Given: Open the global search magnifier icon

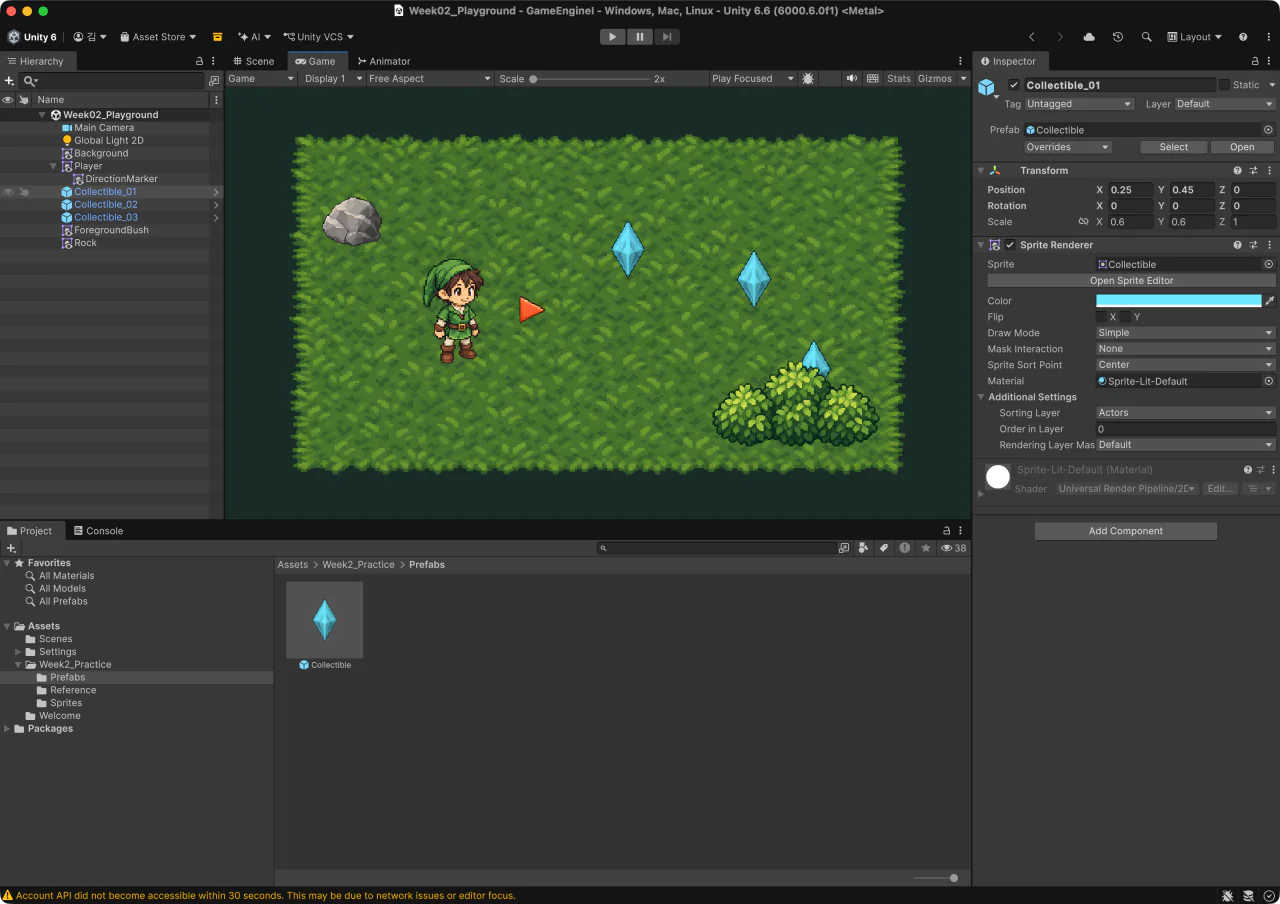Looking at the screenshot, I should coord(1146,37).
